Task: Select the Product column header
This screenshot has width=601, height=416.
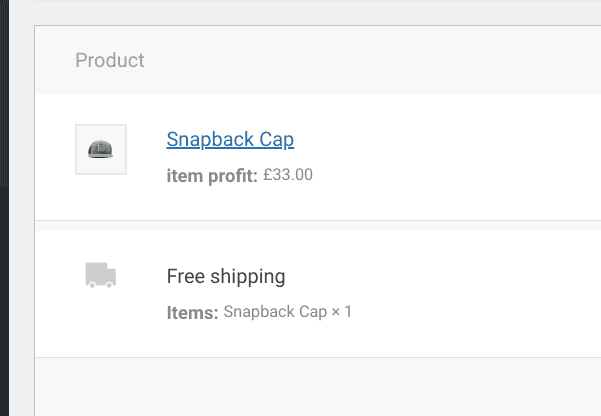Action: pos(110,60)
